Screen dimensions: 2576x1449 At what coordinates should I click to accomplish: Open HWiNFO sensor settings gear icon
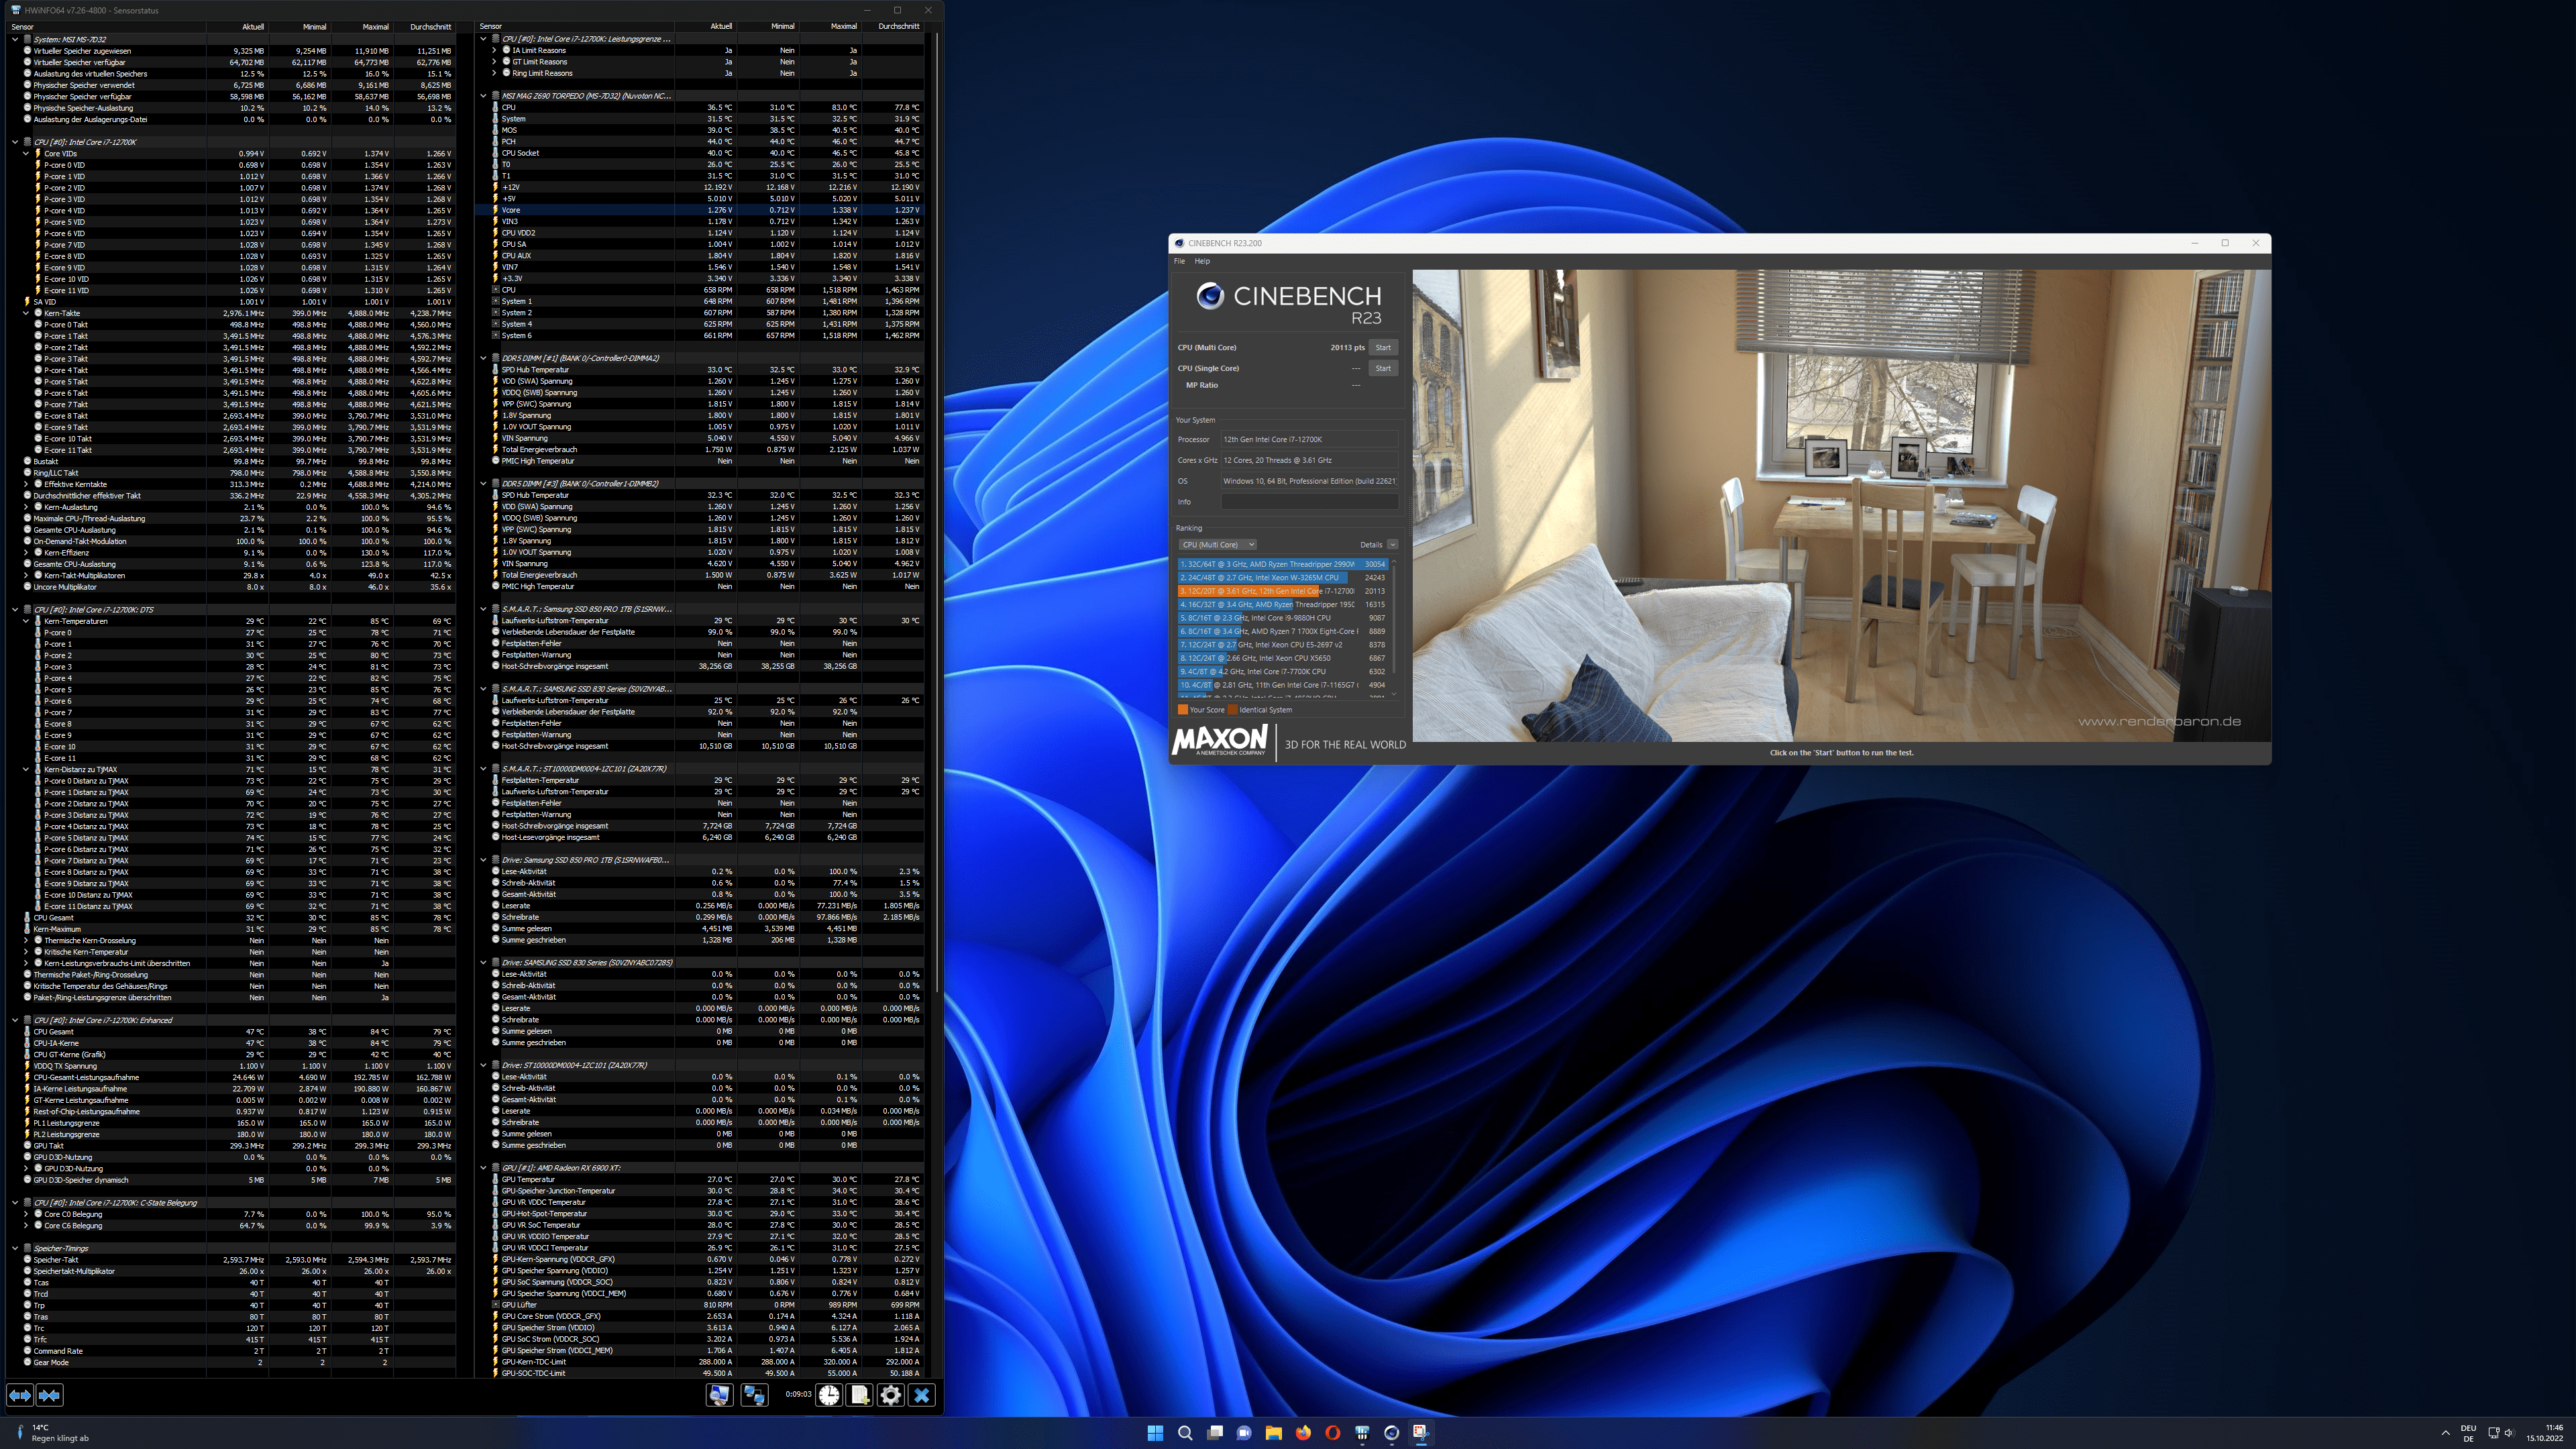[891, 1394]
